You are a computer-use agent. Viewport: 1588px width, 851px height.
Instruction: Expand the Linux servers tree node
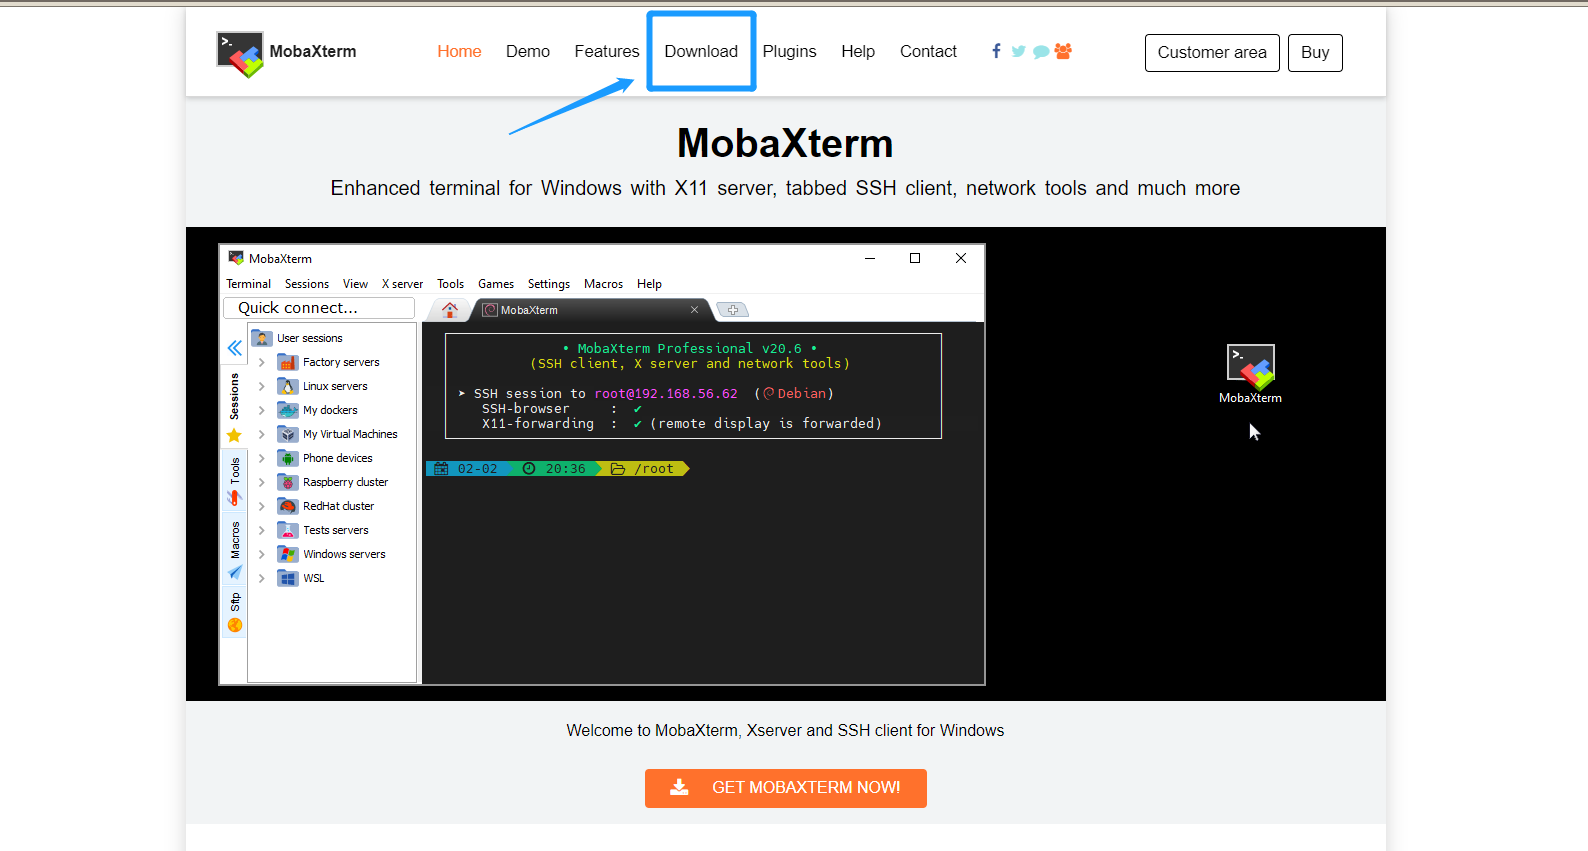[261, 386]
